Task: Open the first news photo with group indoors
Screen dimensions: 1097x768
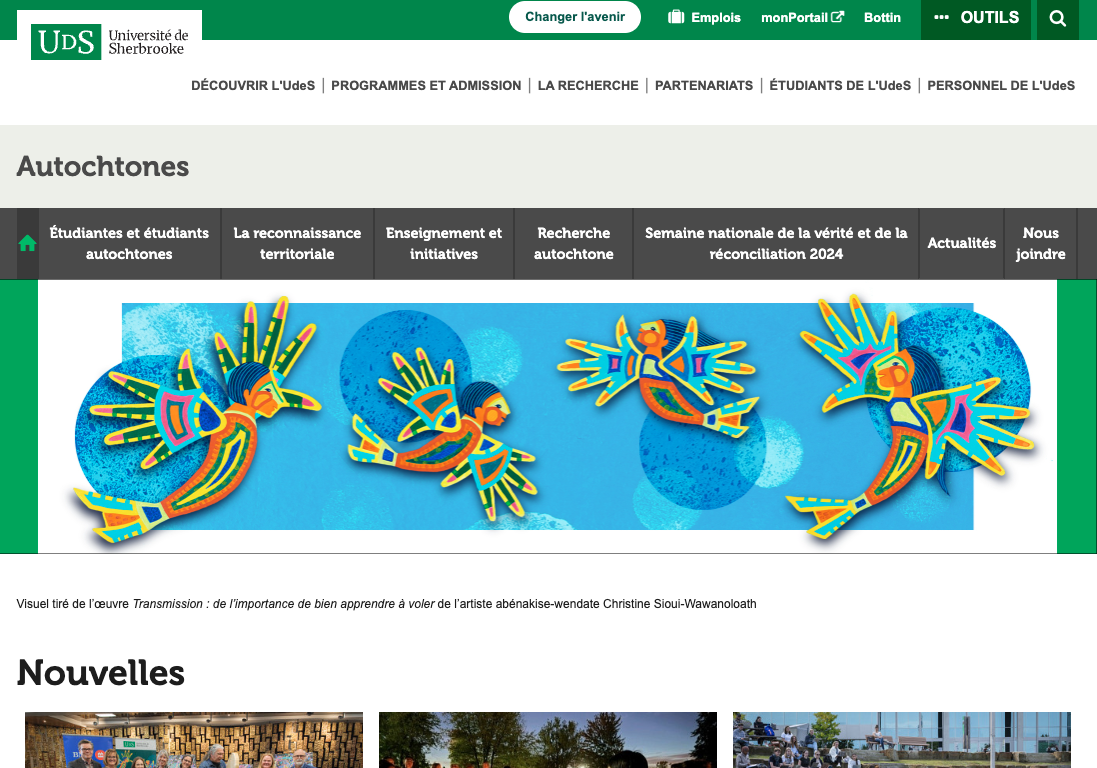Action: coord(194,740)
